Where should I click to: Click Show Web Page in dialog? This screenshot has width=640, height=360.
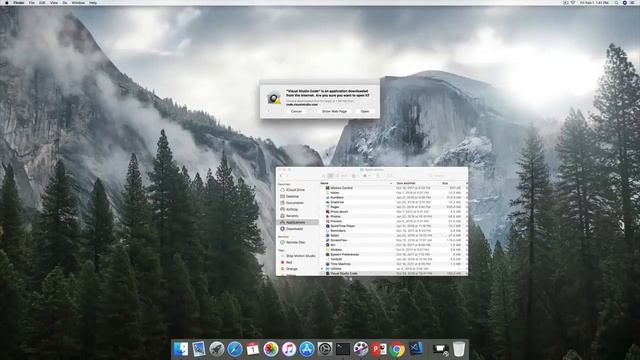coord(334,111)
